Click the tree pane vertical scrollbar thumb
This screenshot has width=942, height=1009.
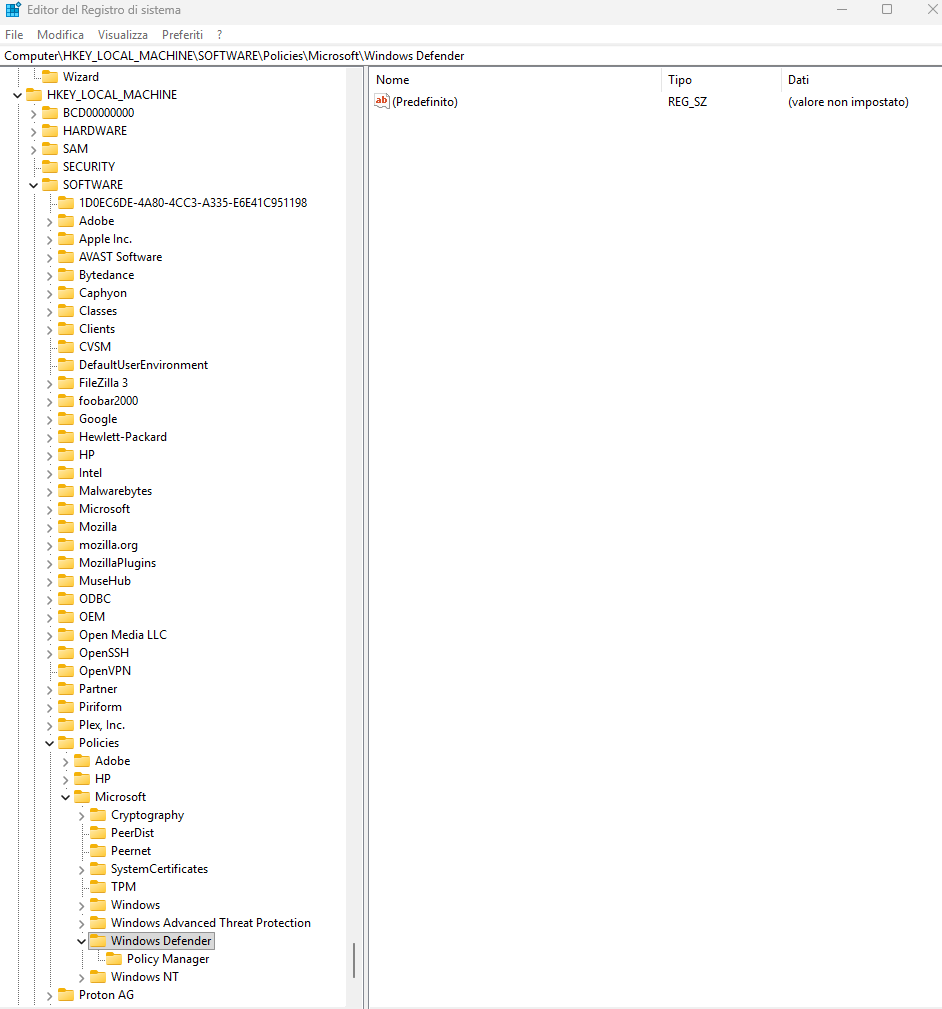pos(354,961)
